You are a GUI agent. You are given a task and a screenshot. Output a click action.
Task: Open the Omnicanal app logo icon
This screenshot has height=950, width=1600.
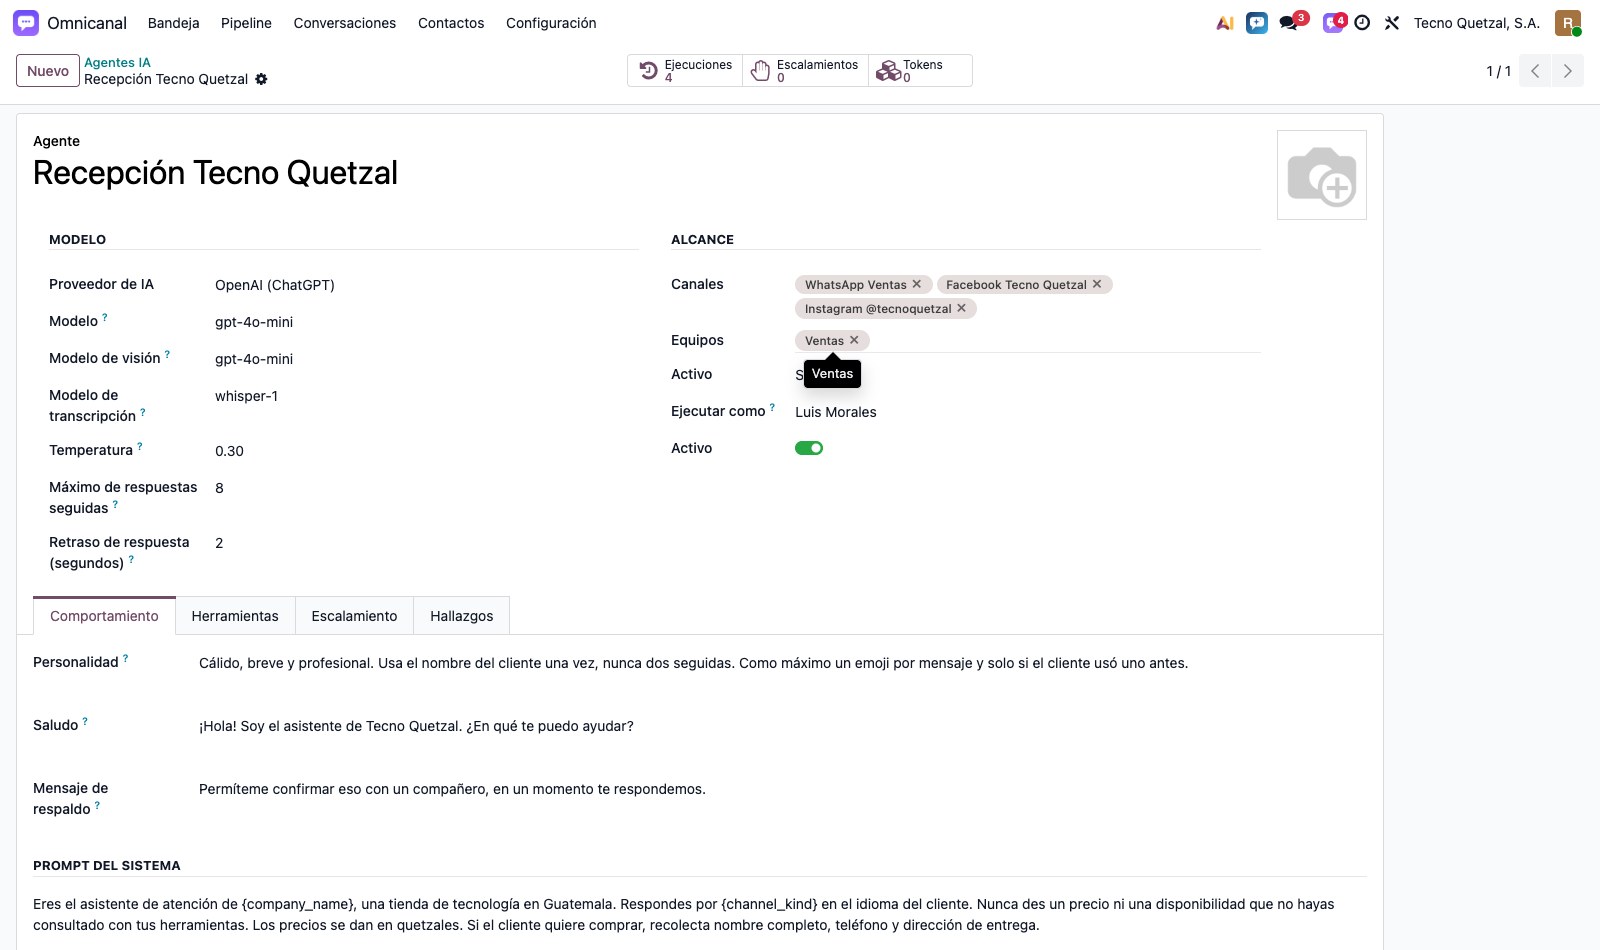[26, 22]
